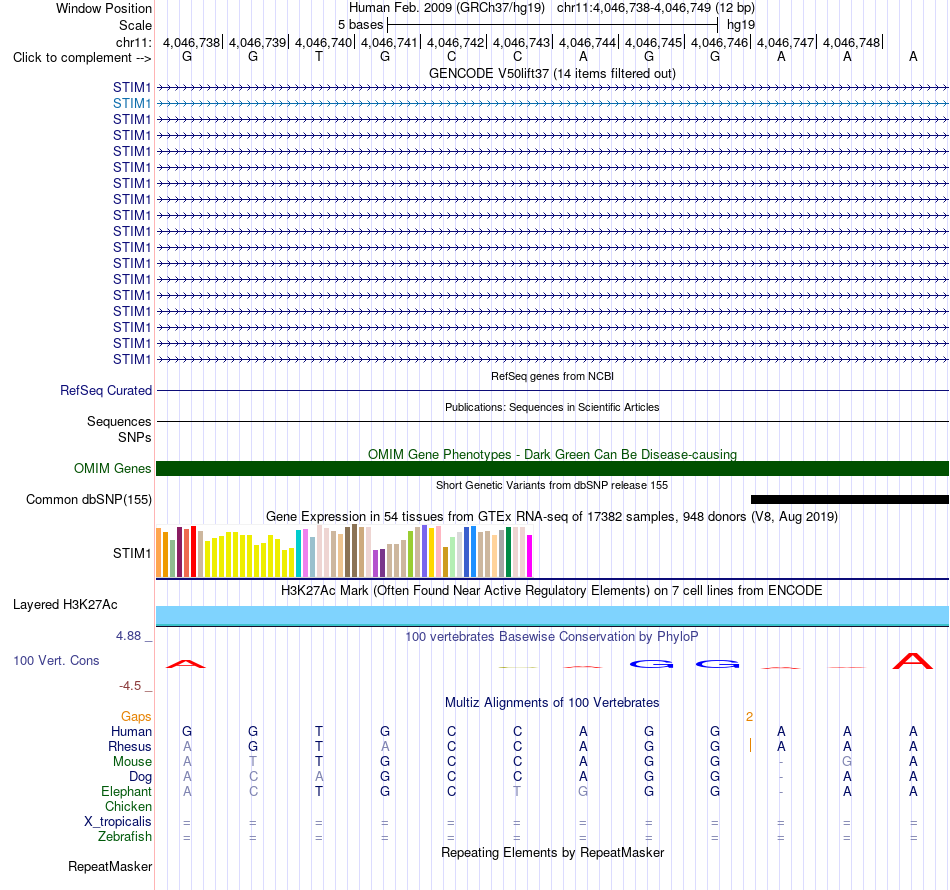Open the Common dbSNP(155) track label
Viewport: 950px width, 890px height.
pos(89,500)
